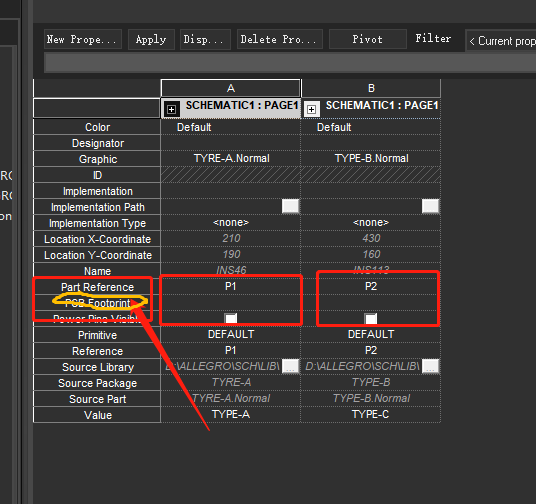Screen dimensions: 536x504
Task: Click Implementation Type <none> in column A
Action: click(231, 223)
